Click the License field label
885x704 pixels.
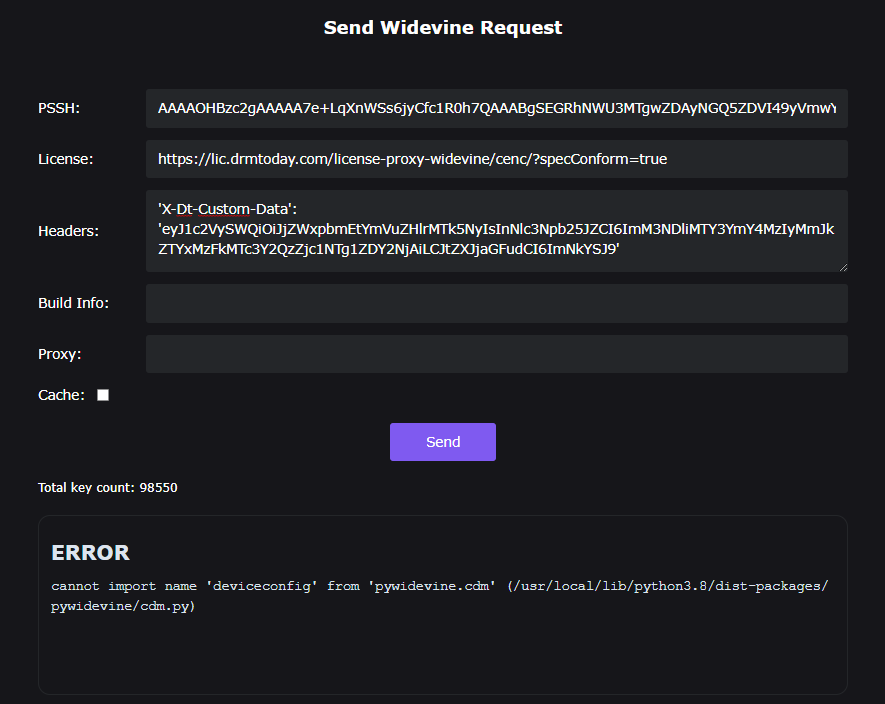click(x=65, y=159)
